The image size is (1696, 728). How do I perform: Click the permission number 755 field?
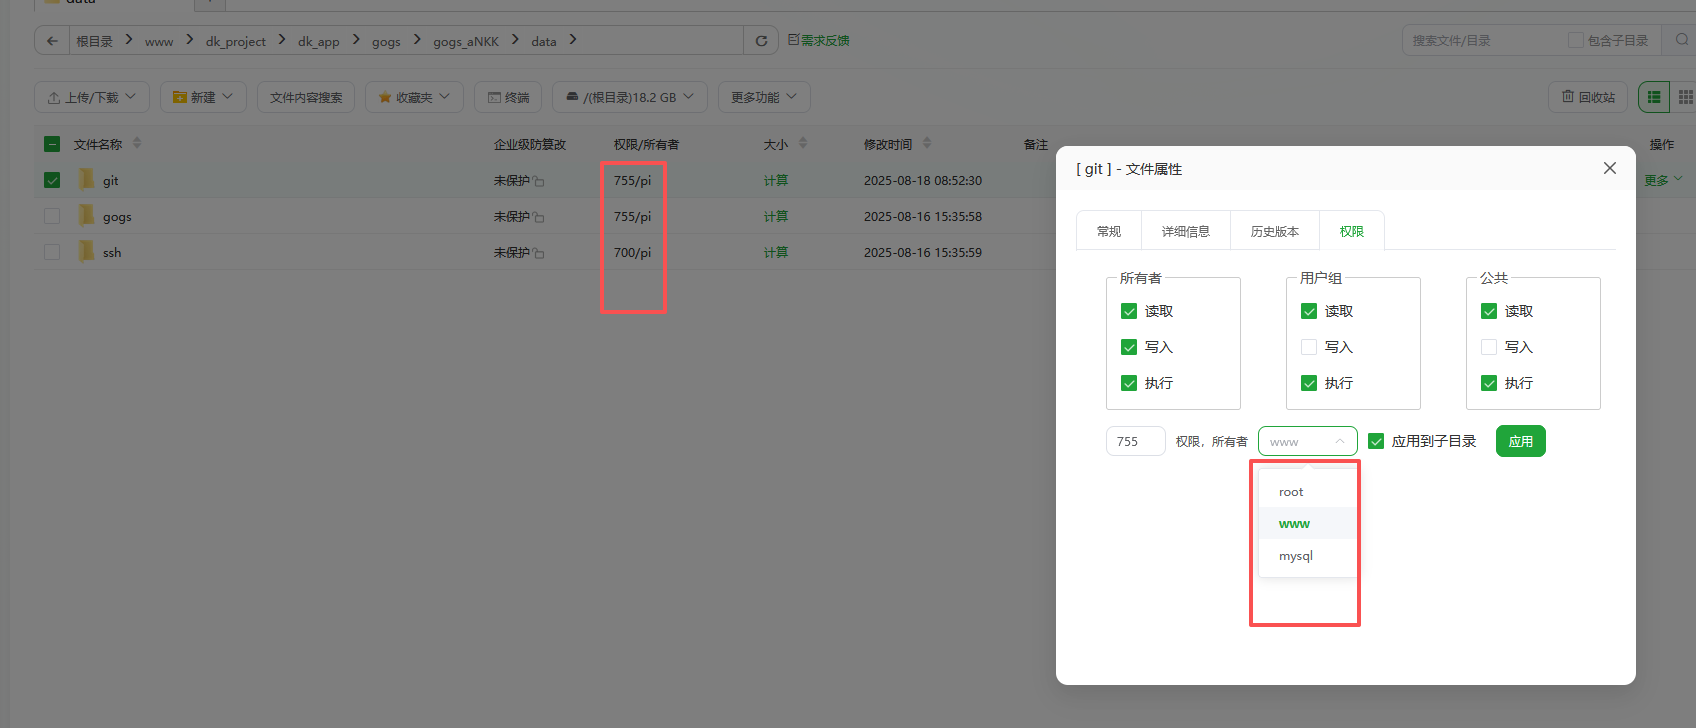[1136, 441]
